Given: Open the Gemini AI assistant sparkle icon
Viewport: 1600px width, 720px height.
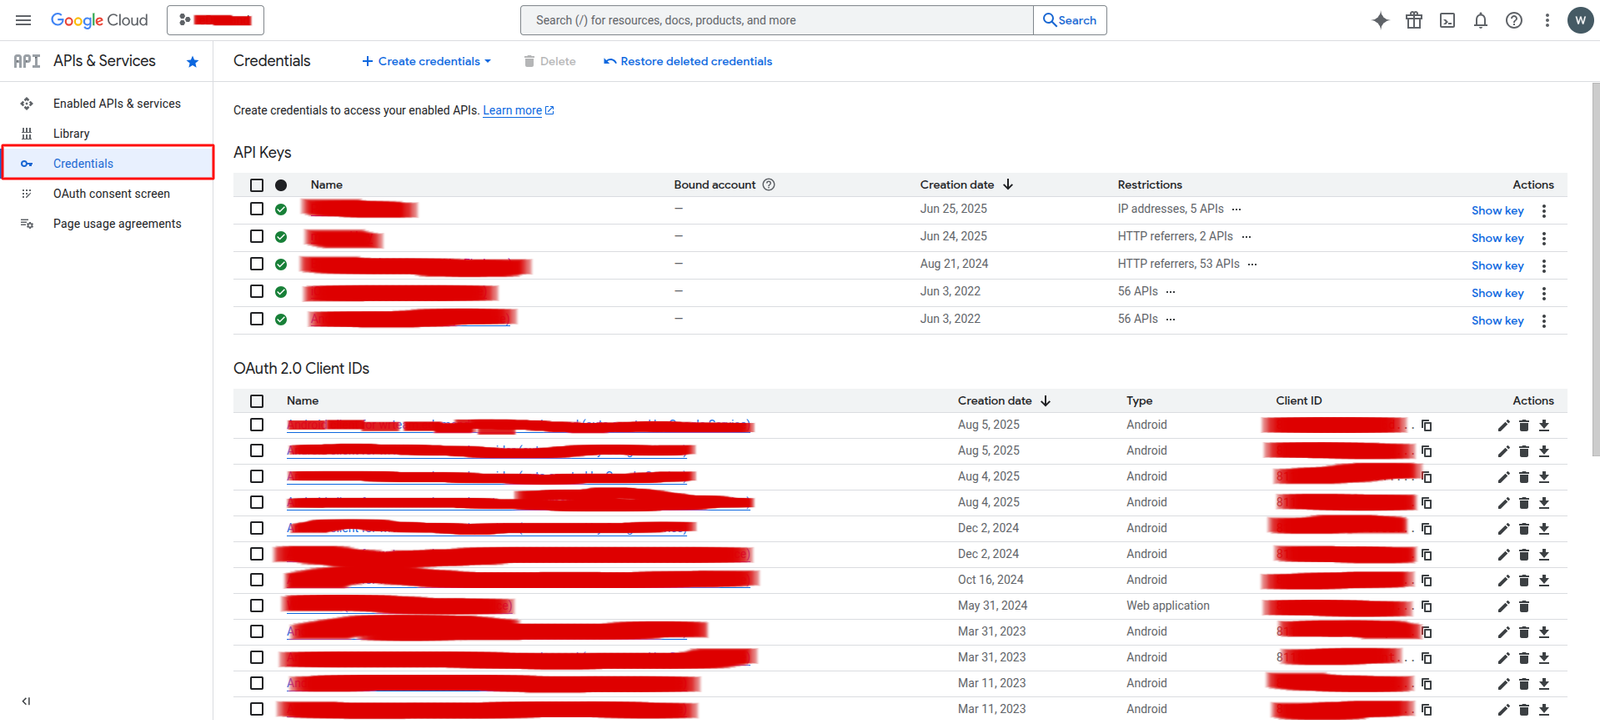Looking at the screenshot, I should 1380,20.
